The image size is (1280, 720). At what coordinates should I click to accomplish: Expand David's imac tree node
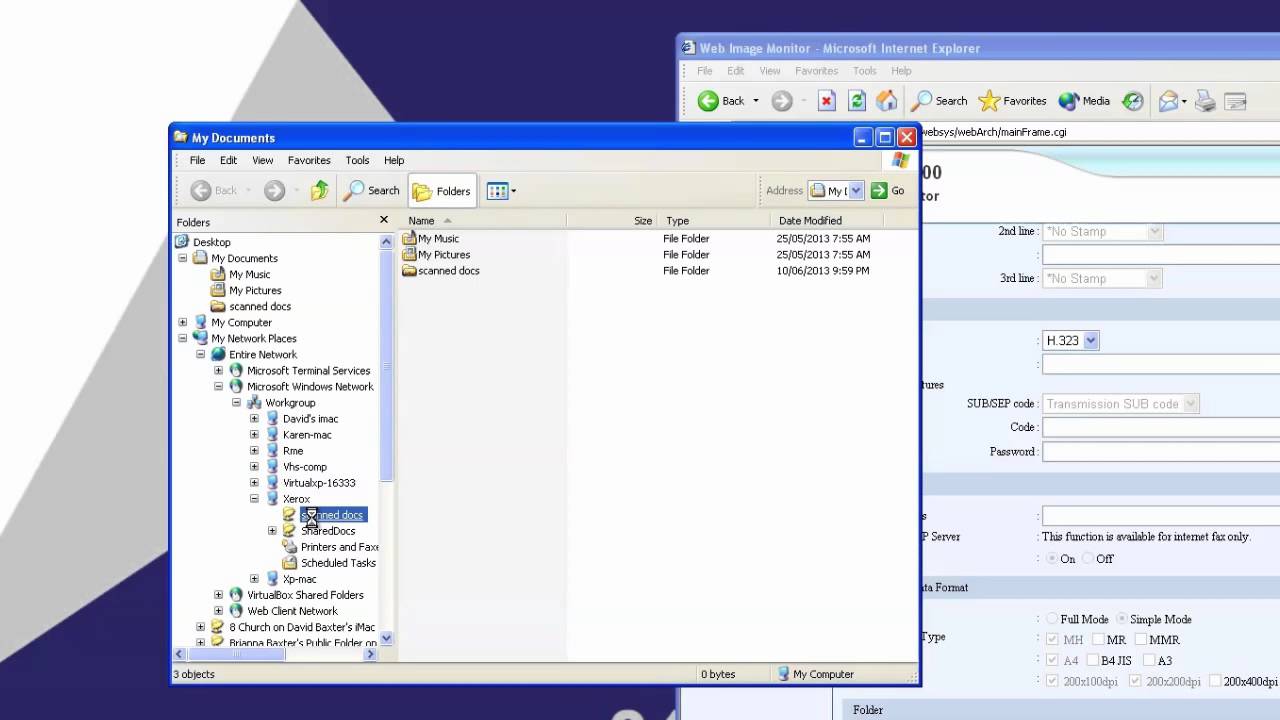(255, 418)
